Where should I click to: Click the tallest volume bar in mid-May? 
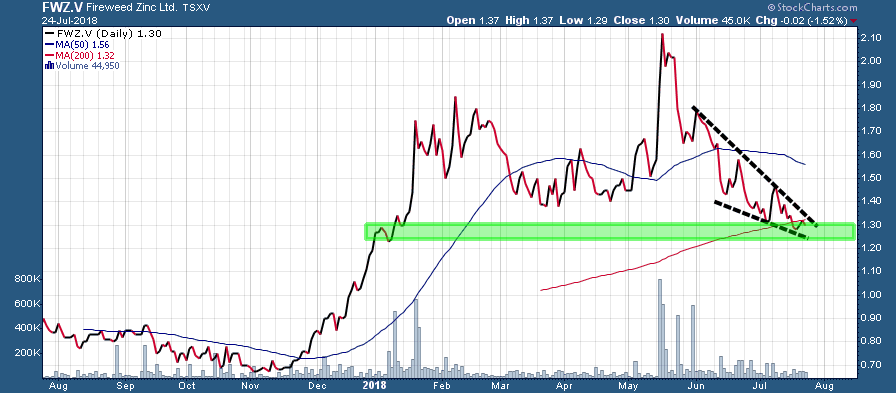point(660,328)
